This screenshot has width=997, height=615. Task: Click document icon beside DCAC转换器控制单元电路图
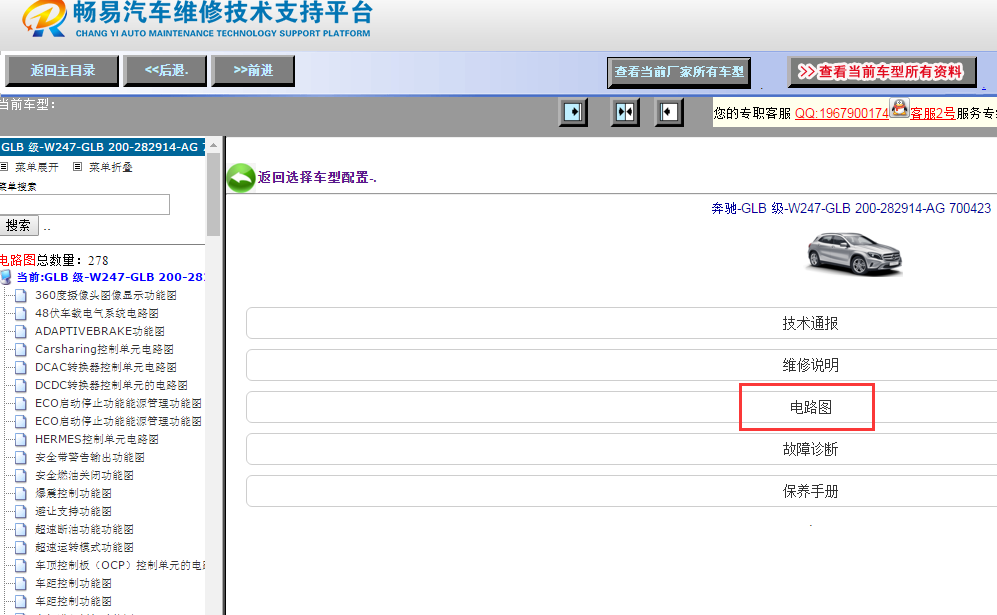(x=21, y=368)
